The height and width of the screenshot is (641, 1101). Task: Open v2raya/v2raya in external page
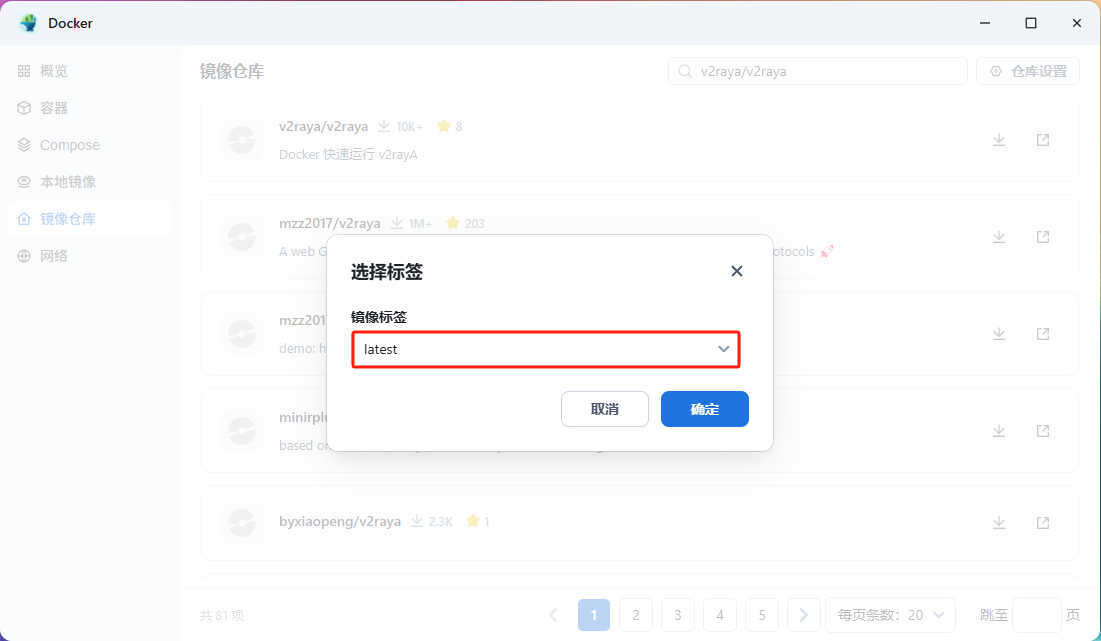[1043, 140]
